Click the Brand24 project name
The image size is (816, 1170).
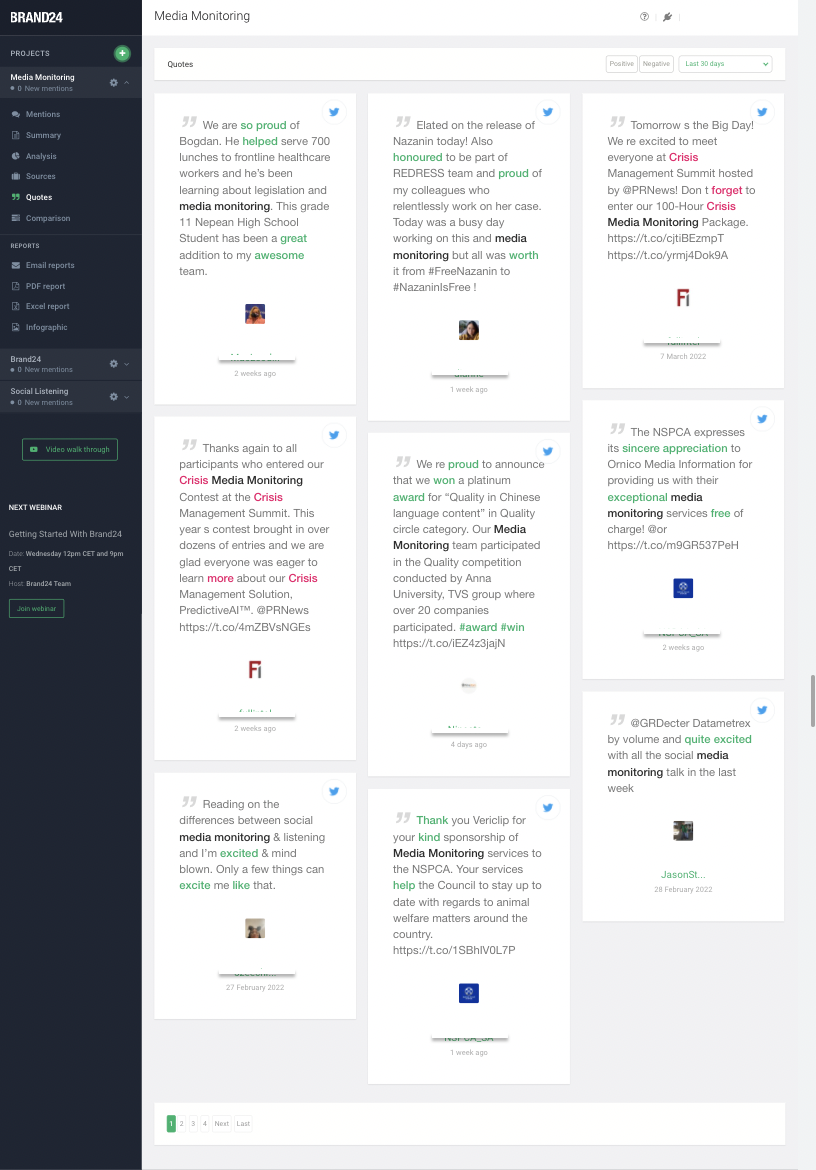(25, 359)
